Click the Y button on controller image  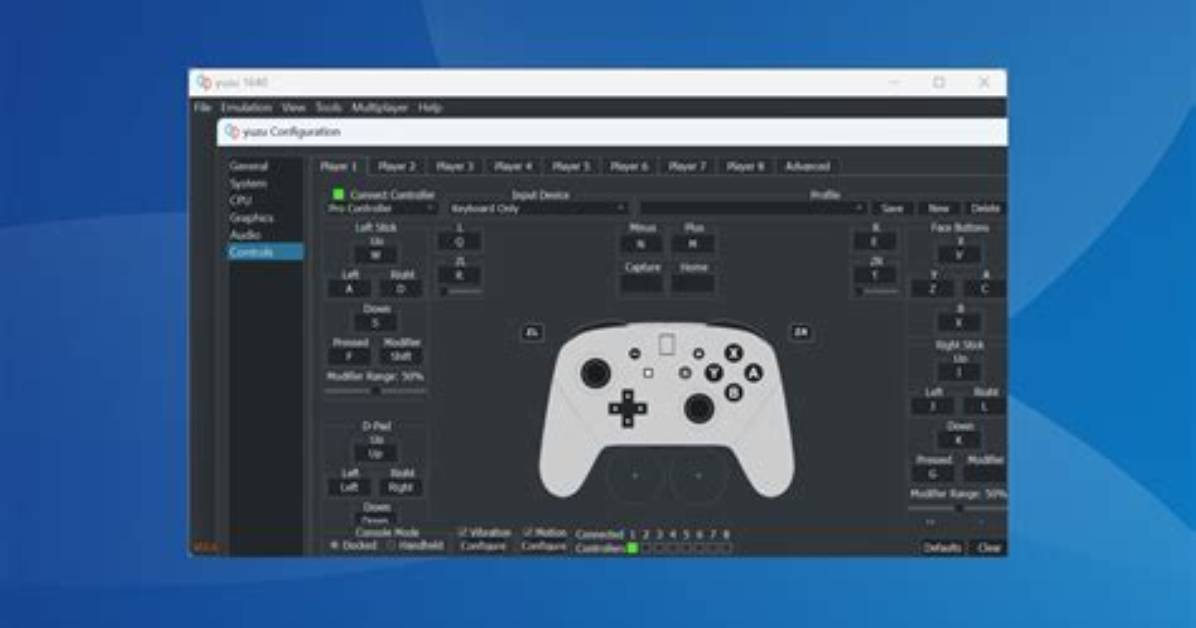tap(714, 372)
